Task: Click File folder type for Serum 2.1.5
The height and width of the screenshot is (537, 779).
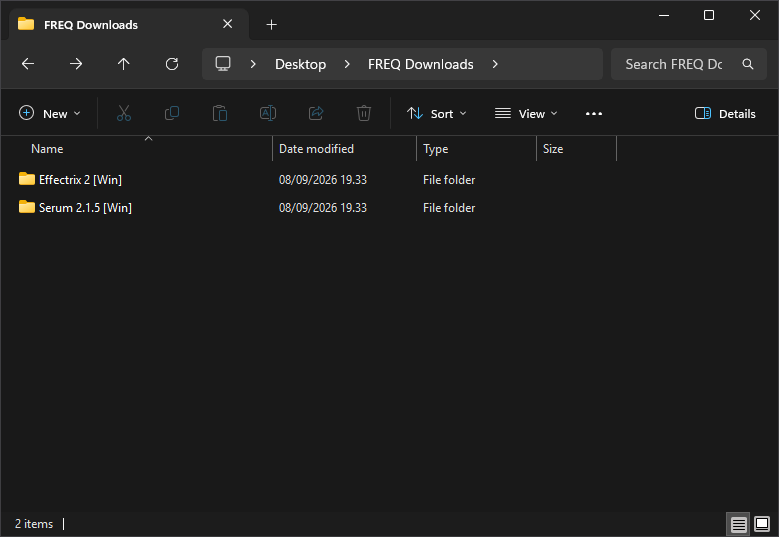Action: click(449, 207)
